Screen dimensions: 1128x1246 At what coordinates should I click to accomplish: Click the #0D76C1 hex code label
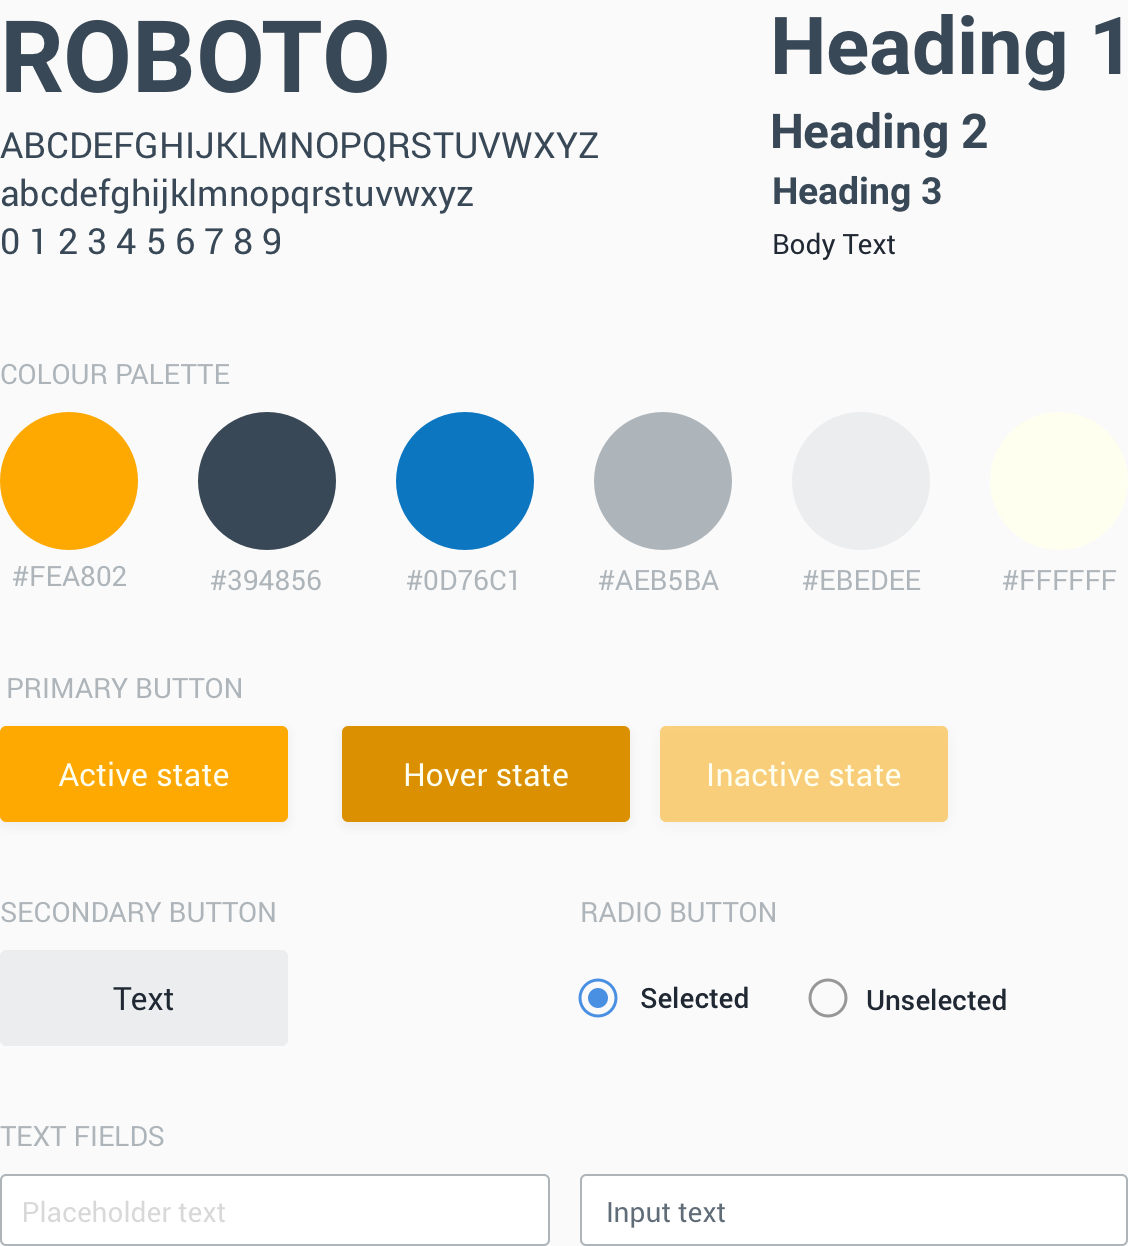tap(463, 581)
